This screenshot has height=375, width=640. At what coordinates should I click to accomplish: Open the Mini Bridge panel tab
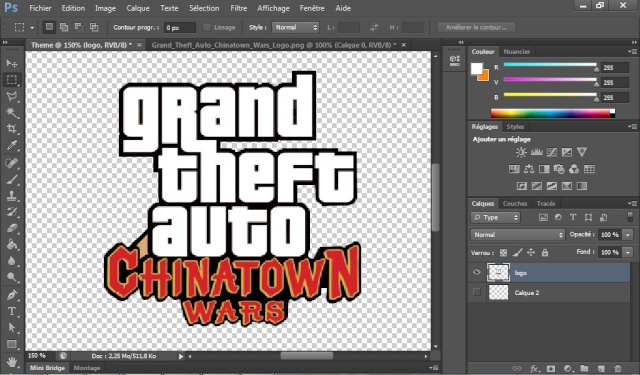47,368
